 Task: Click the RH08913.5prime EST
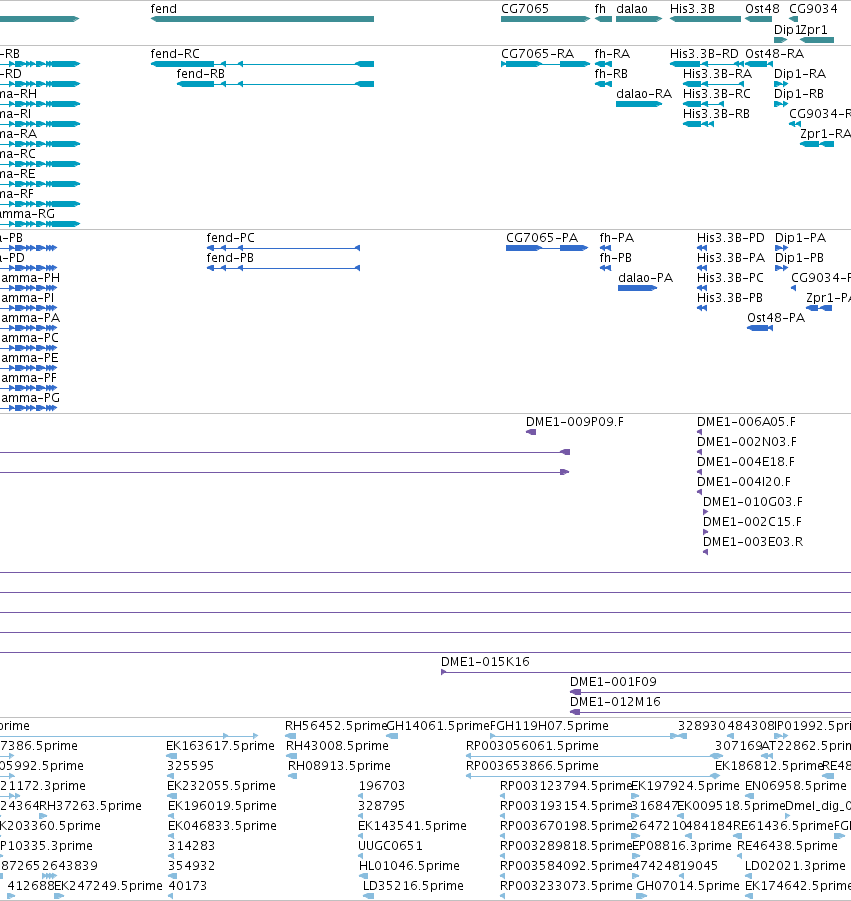[292, 776]
